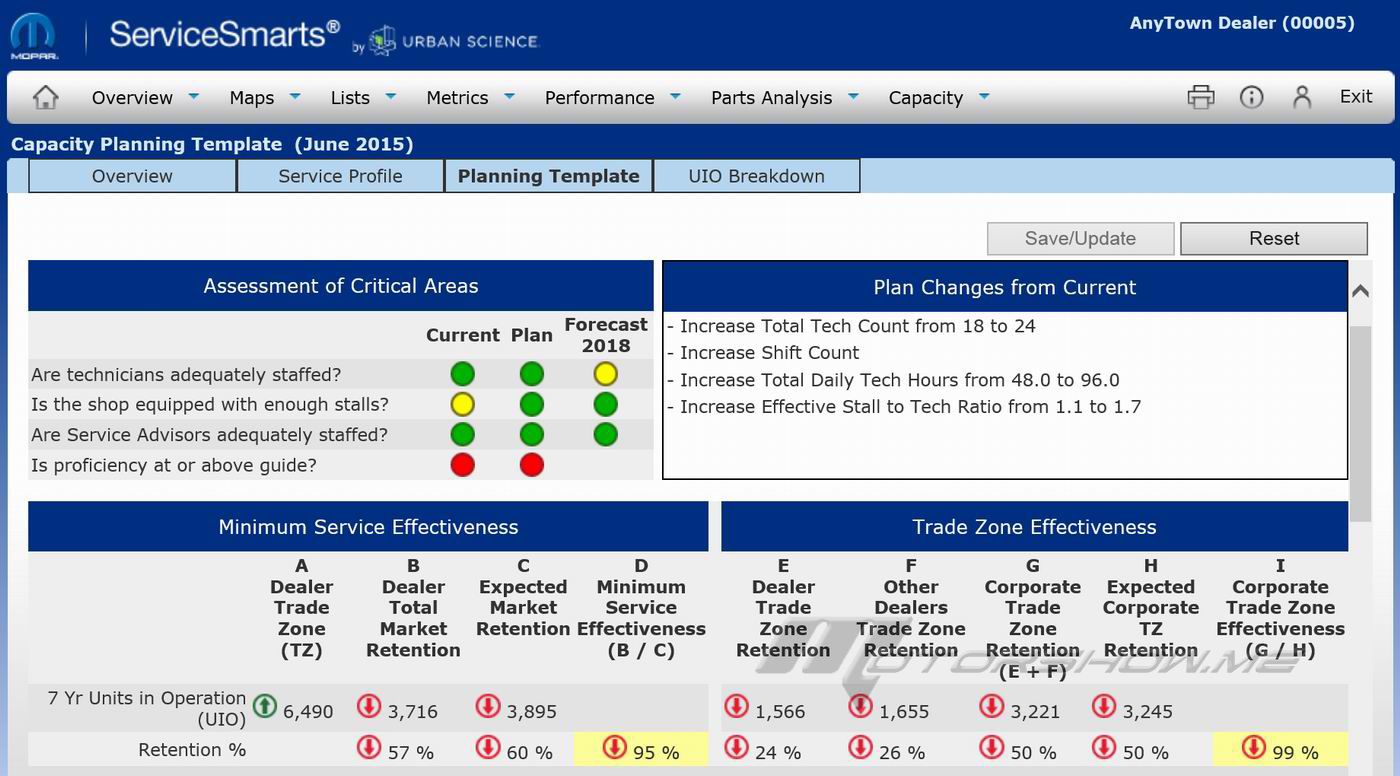Click red down arrow beside 3,895
The image size is (1400, 776).
(x=488, y=706)
